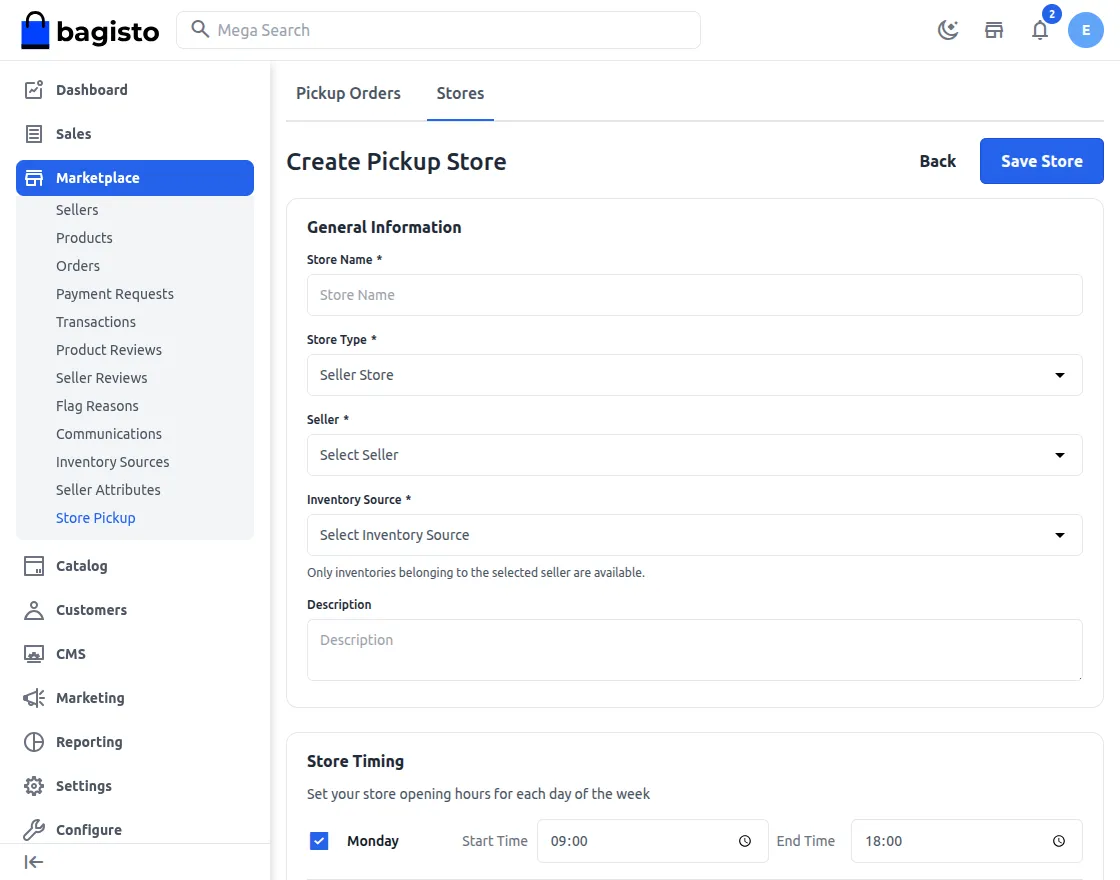The image size is (1120, 880).
Task: Open the Select Inventory Source dropdown
Action: coord(694,535)
